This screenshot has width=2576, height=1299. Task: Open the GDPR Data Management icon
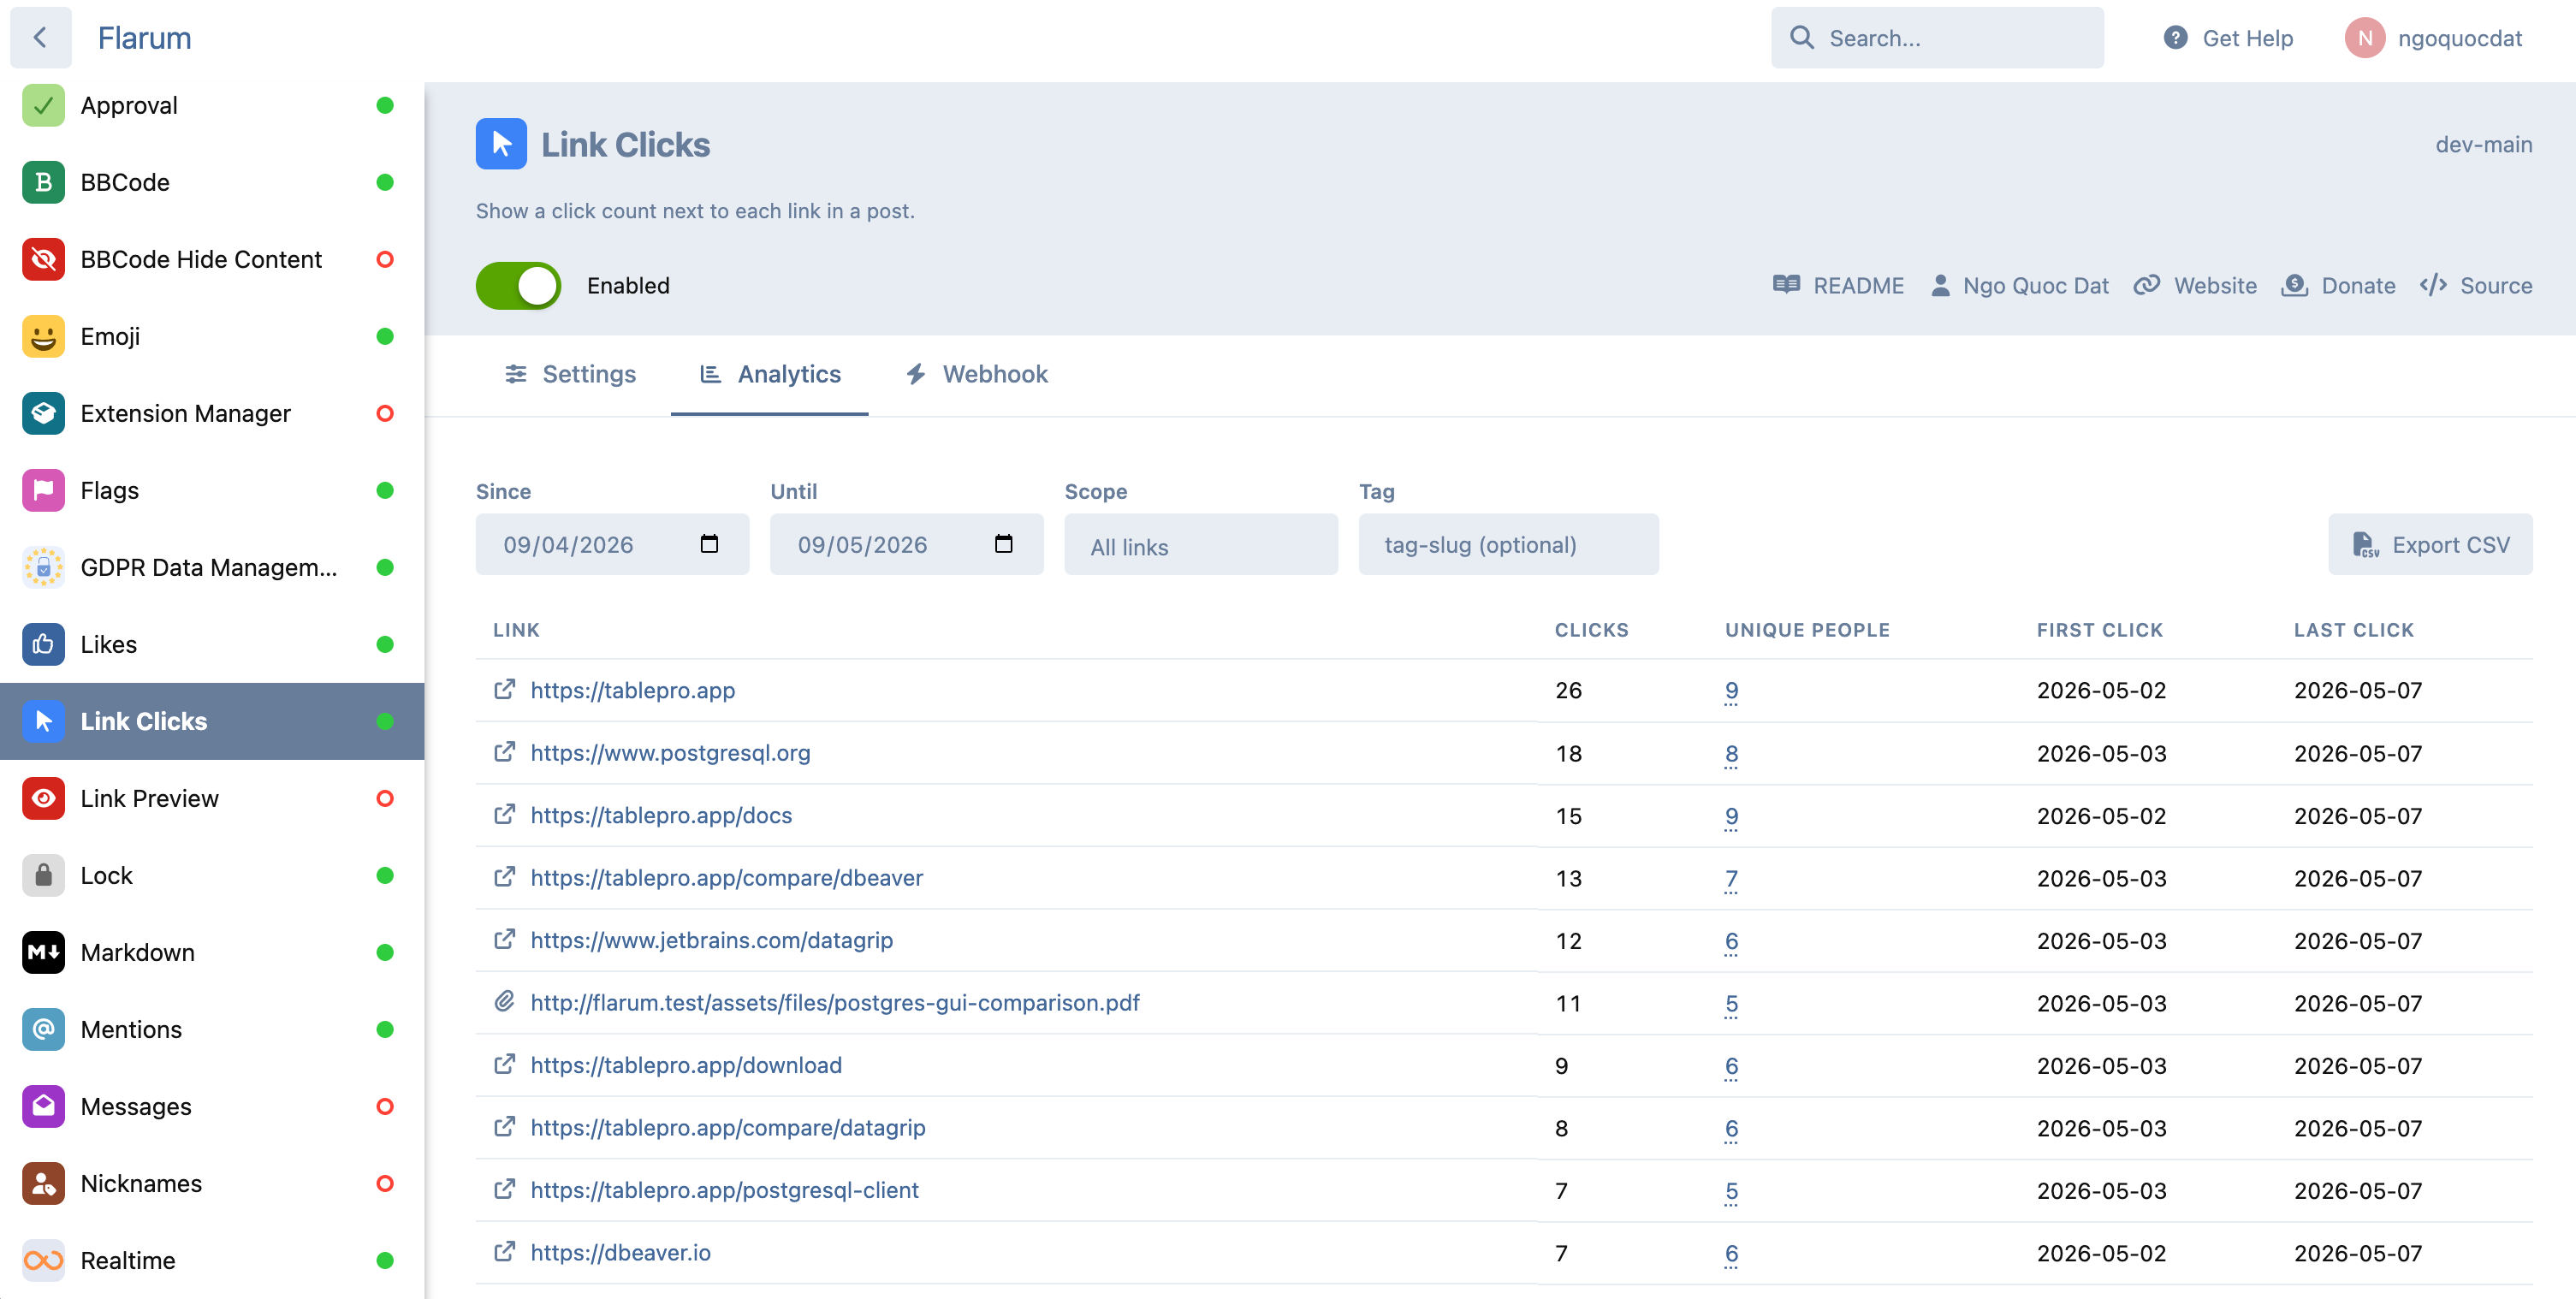pyautogui.click(x=44, y=567)
